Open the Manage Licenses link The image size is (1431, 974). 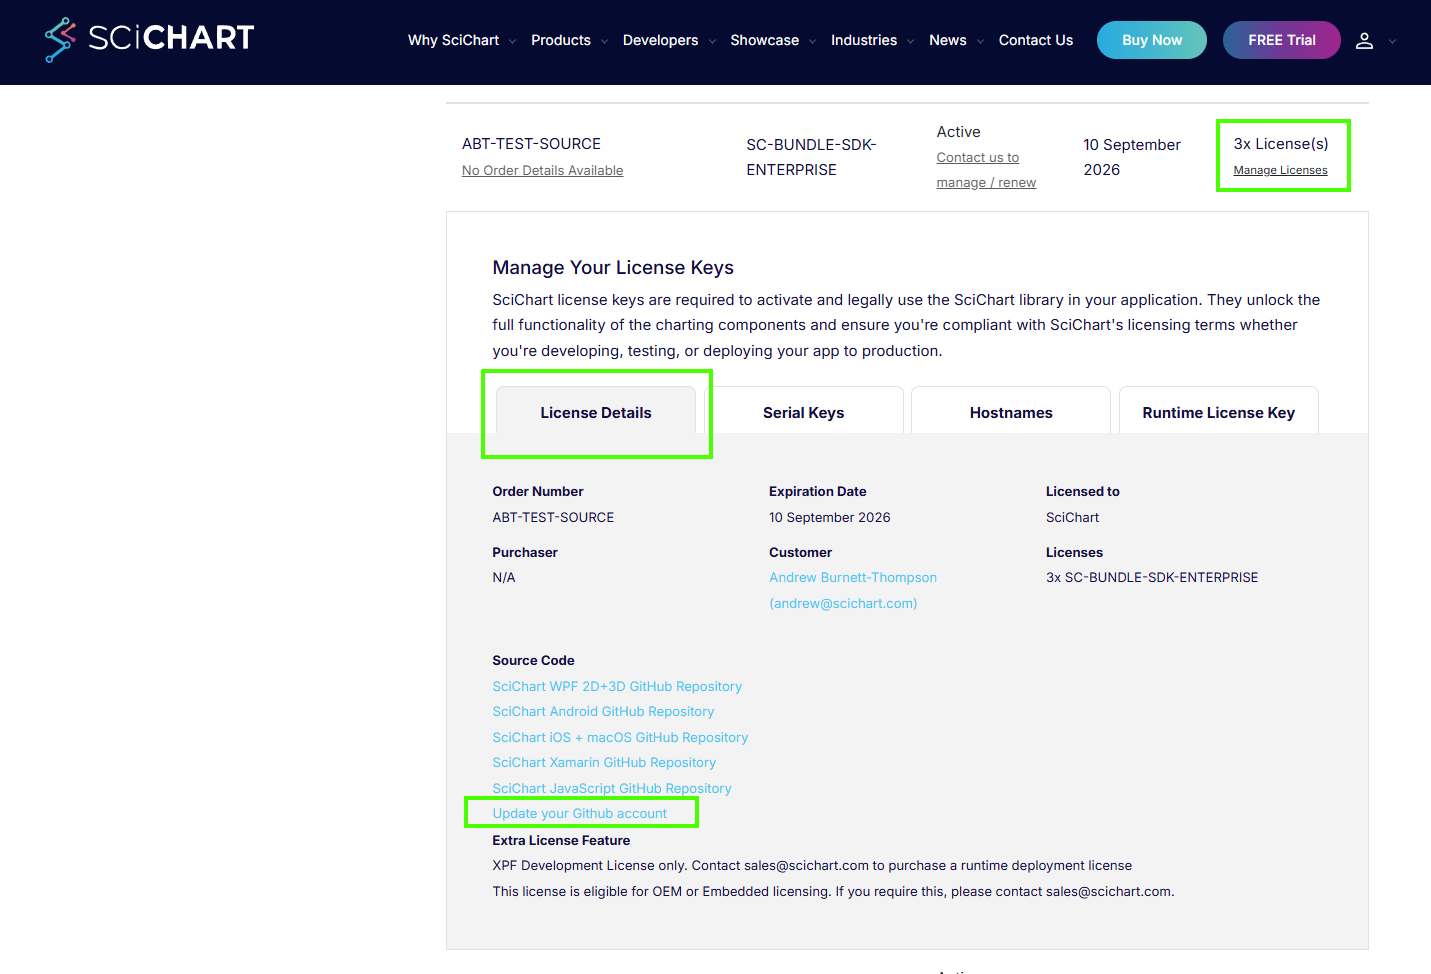(1281, 170)
